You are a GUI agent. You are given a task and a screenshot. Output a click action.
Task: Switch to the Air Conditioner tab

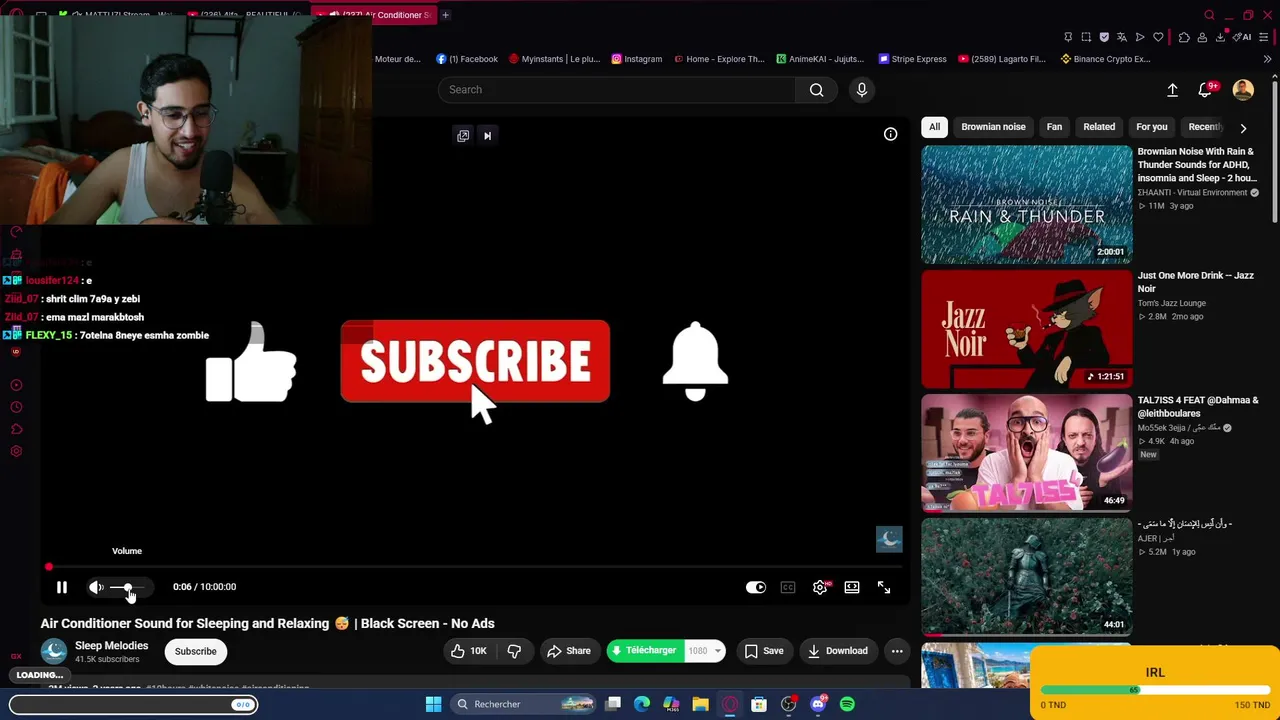point(374,15)
